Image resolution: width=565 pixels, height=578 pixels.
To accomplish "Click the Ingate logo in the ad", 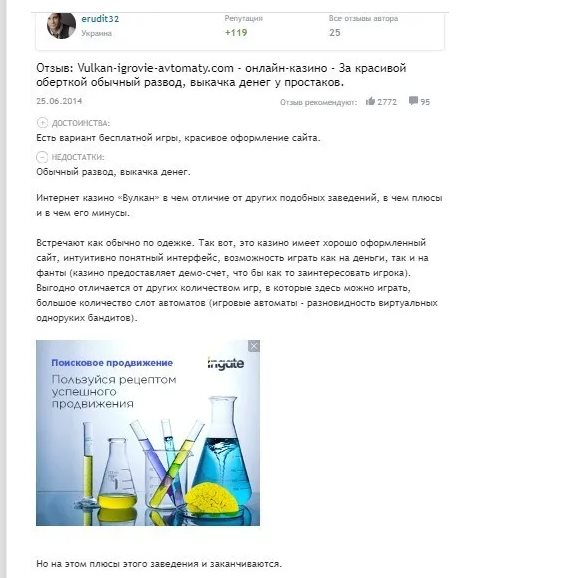I will point(226,363).
